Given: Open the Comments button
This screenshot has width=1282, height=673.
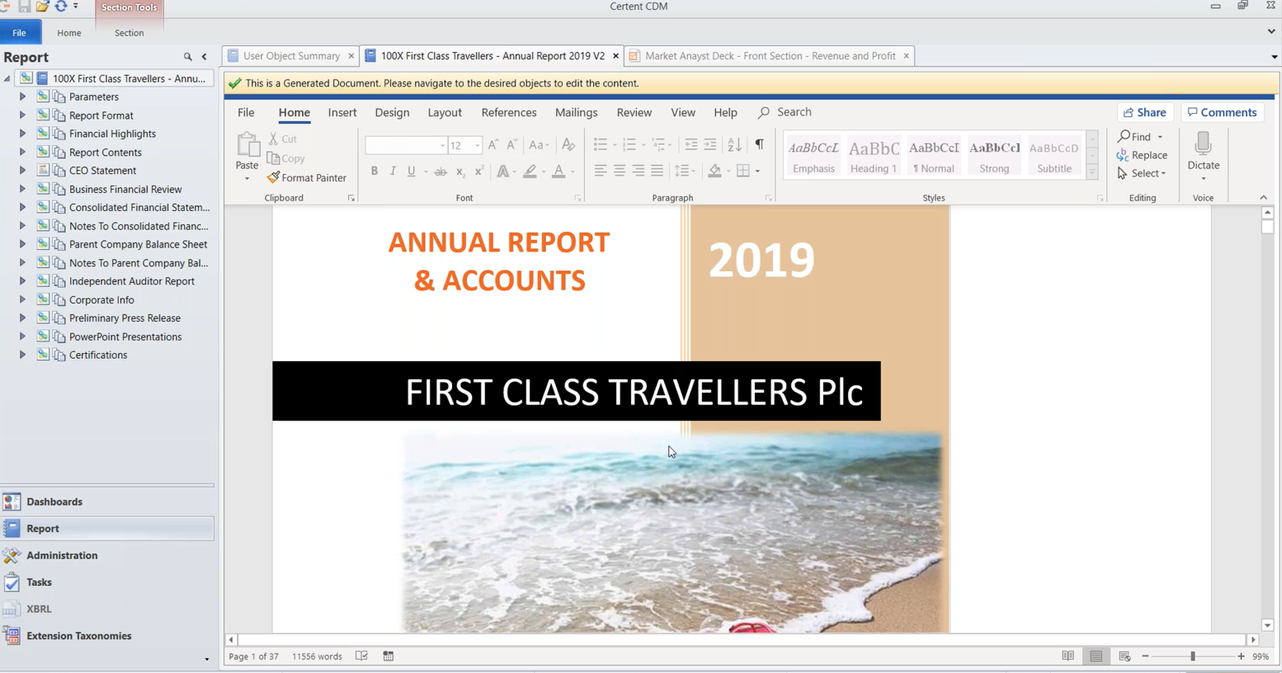Looking at the screenshot, I should (x=1222, y=113).
